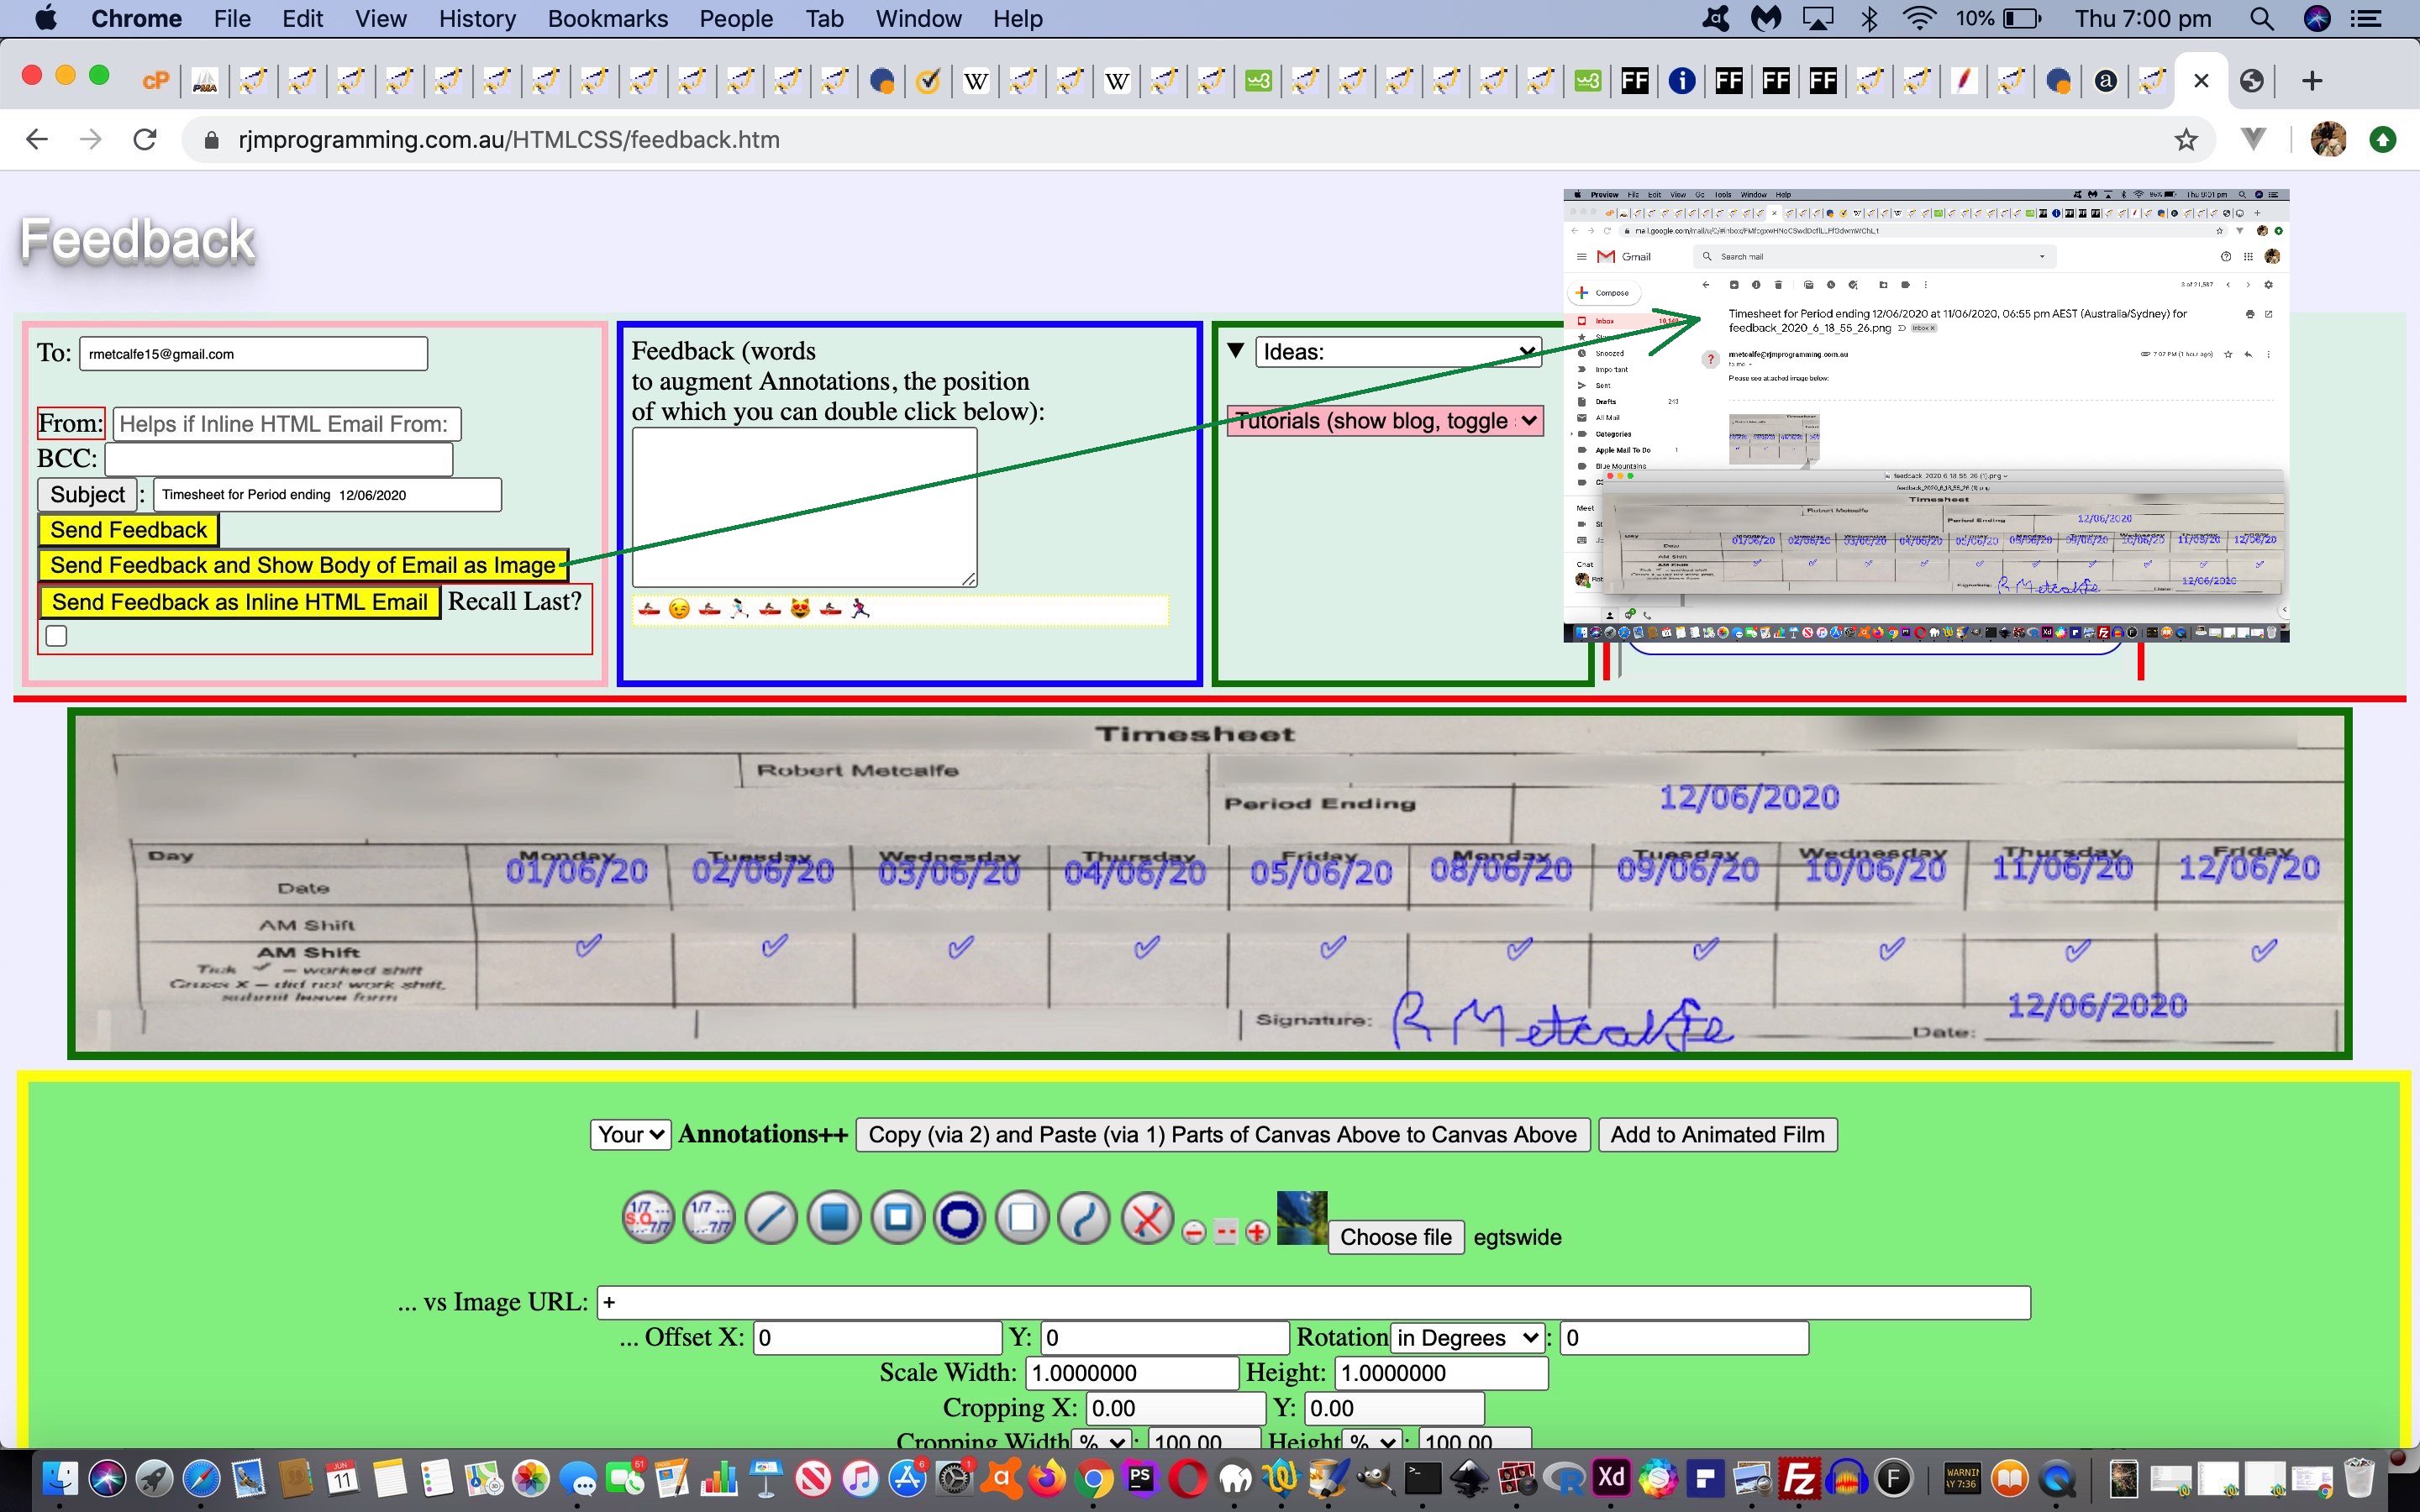Select the curve drawing tool
This screenshot has width=2420, height=1512.
click(1085, 1218)
